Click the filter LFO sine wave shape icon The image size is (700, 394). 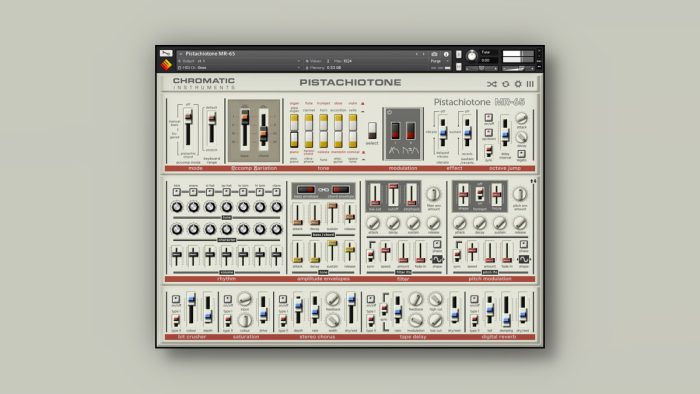point(437,259)
